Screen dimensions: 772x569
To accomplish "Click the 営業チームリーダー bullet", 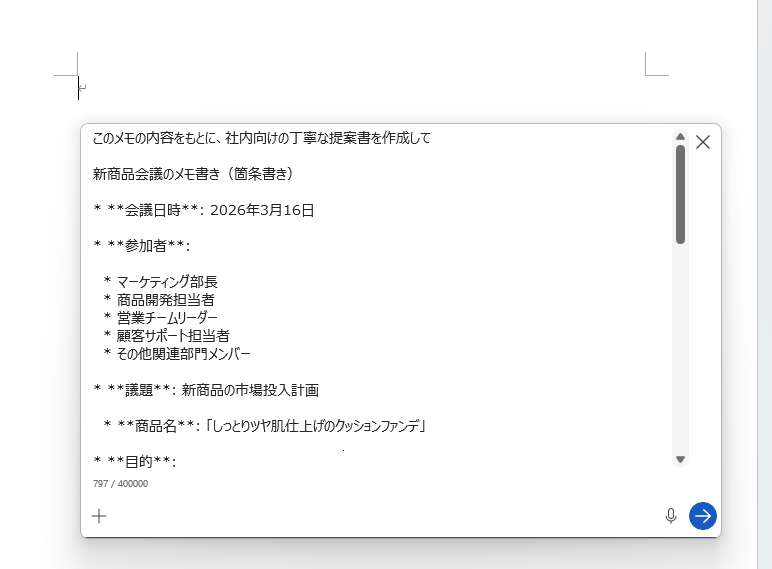I will click(x=161, y=318).
